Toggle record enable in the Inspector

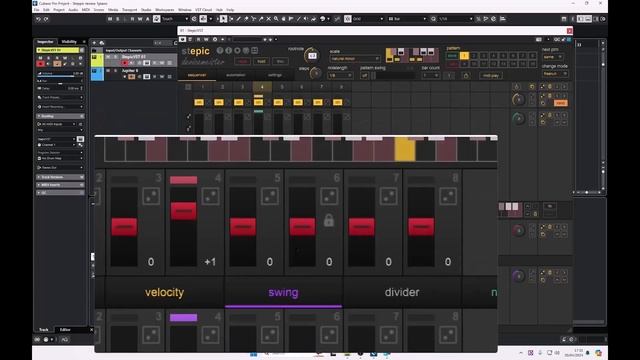click(40, 64)
